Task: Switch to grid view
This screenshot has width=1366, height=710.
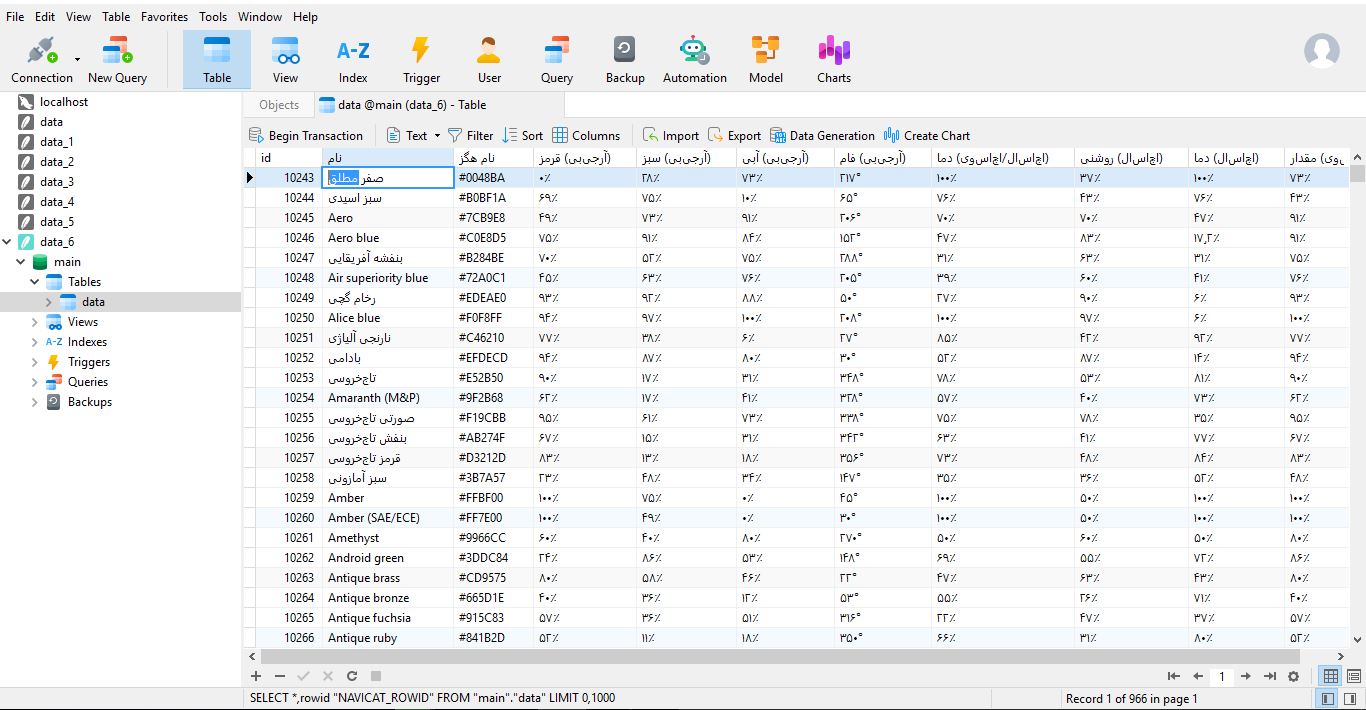Action: [1330, 676]
